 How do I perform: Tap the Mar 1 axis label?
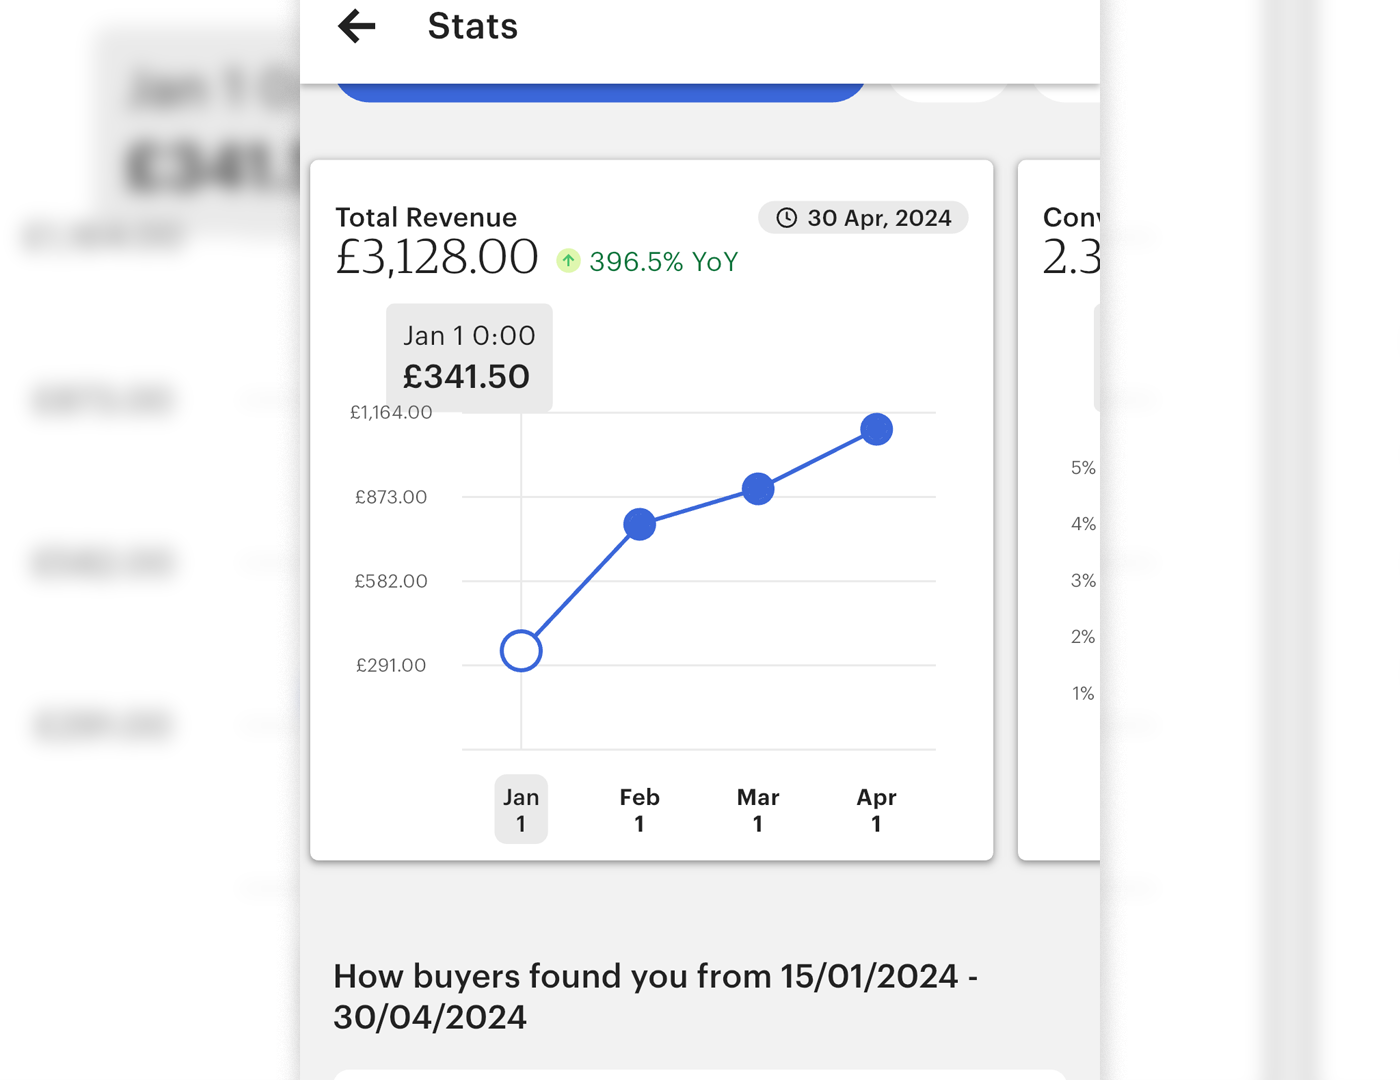[x=758, y=809]
